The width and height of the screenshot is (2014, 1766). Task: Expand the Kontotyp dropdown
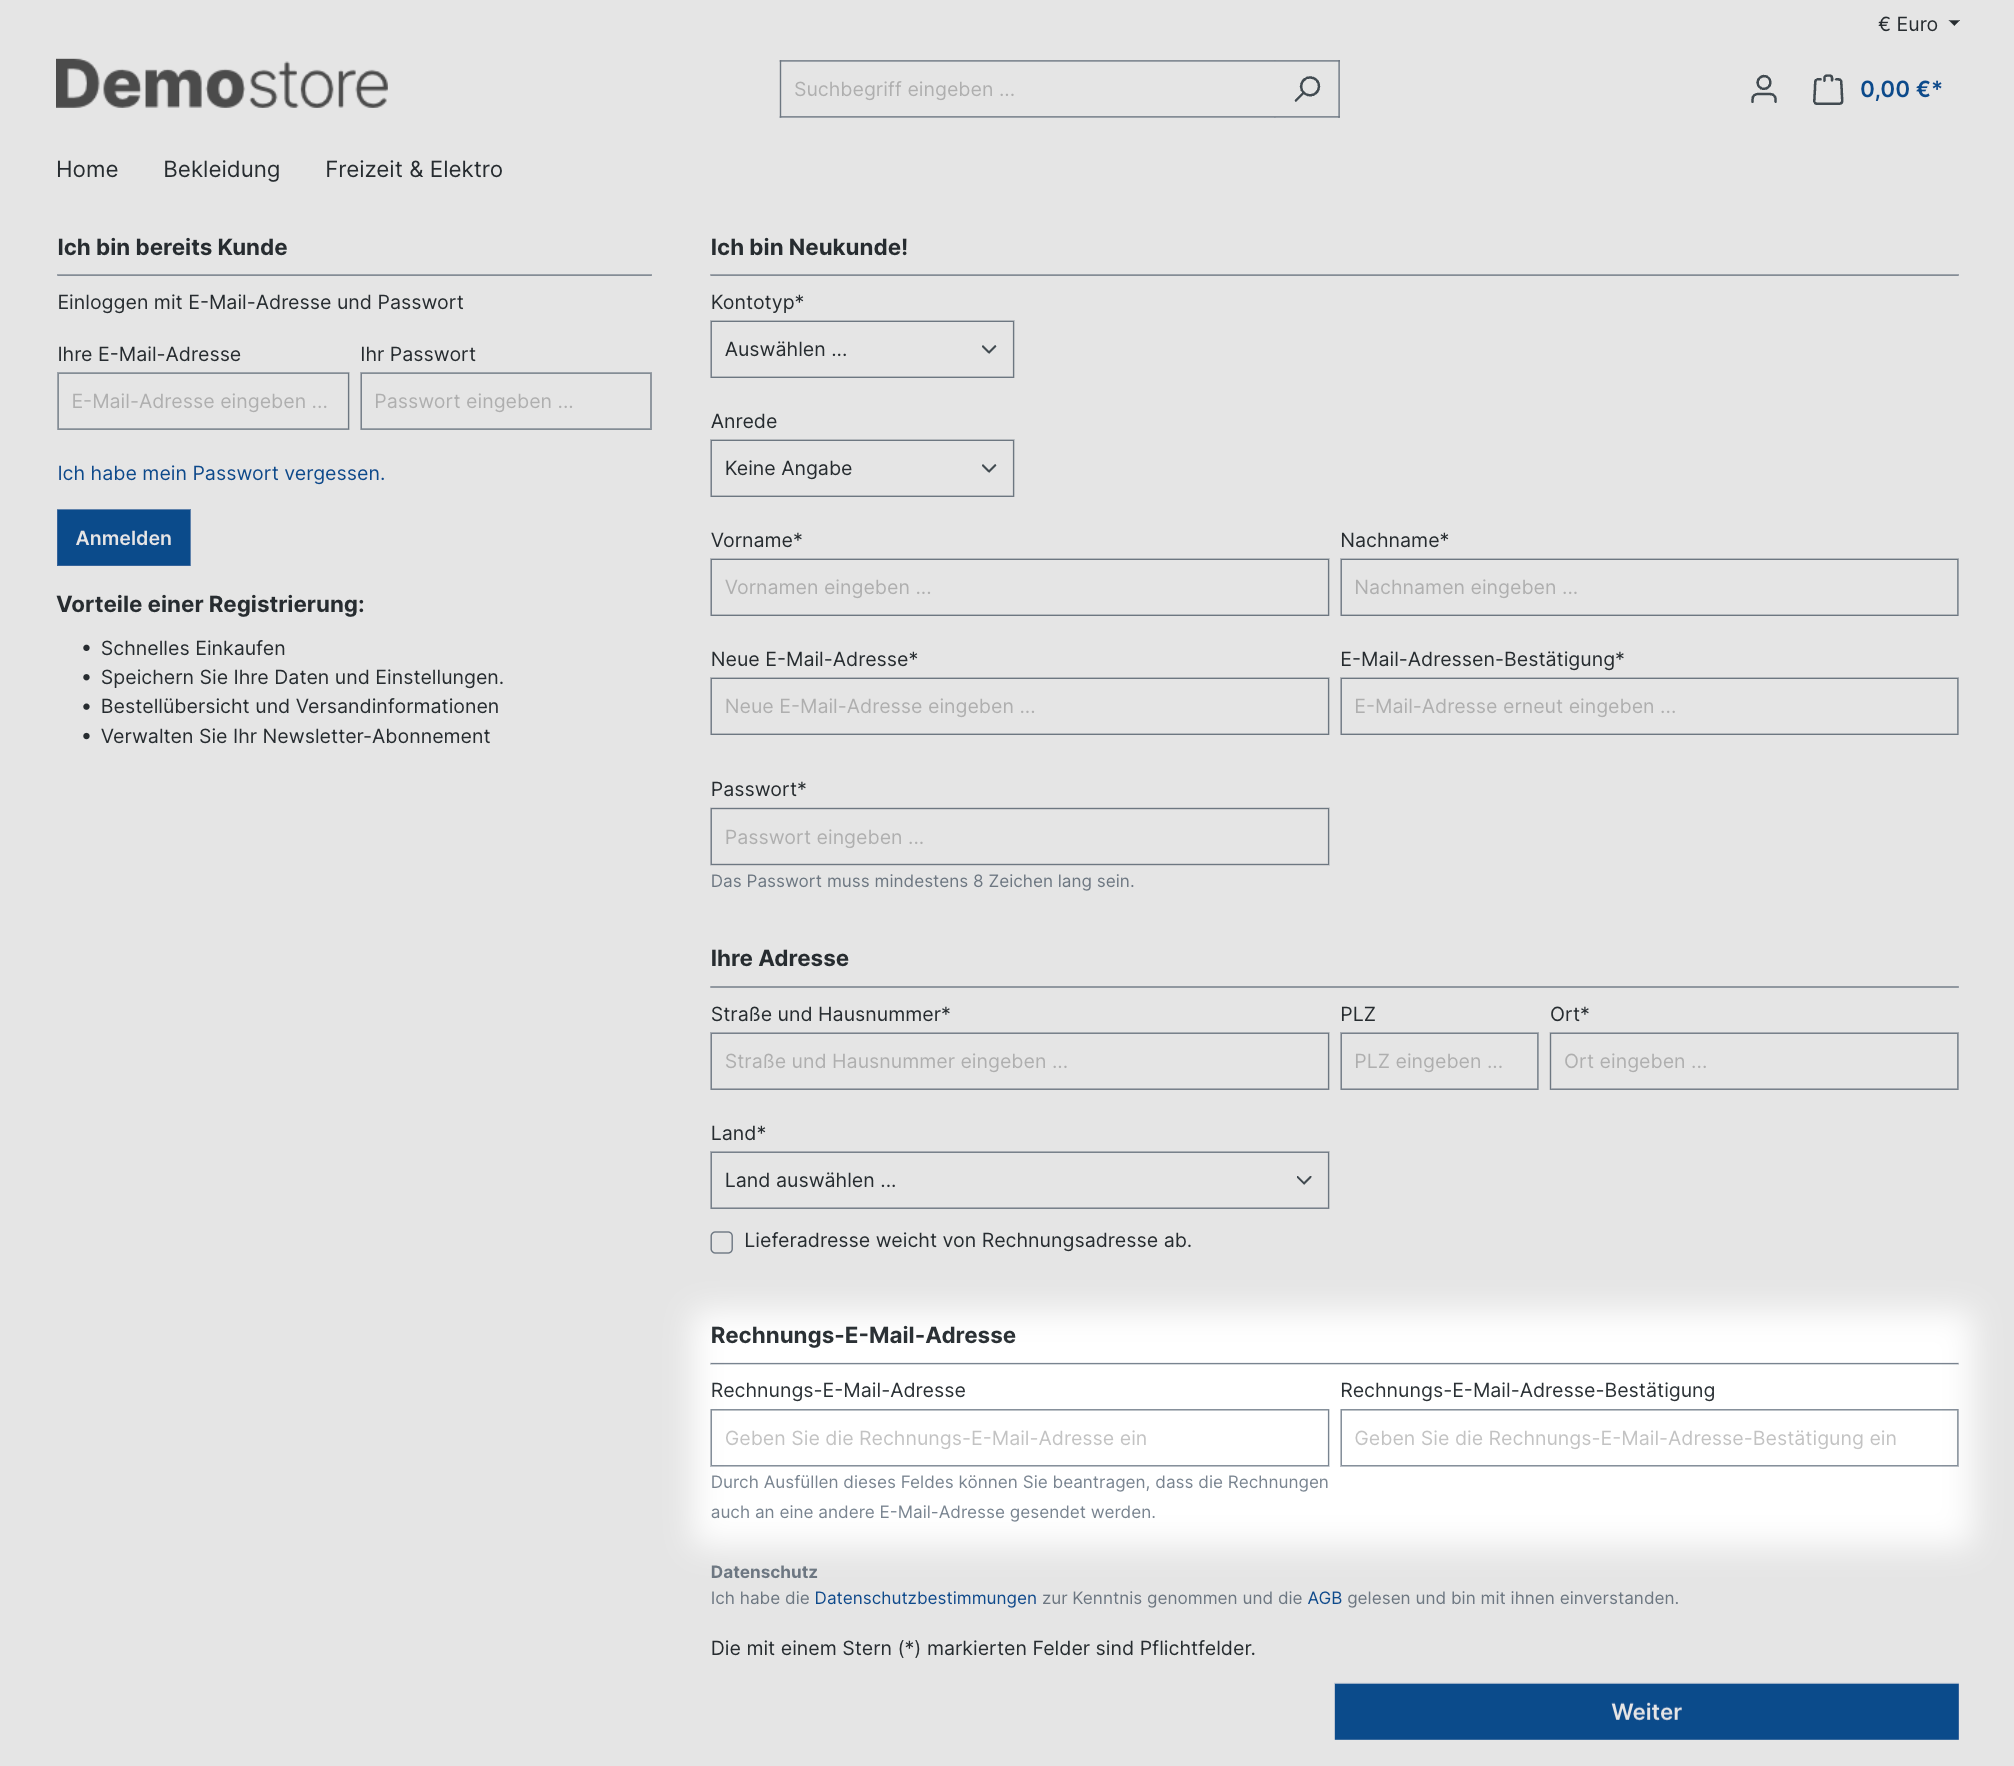coord(860,349)
